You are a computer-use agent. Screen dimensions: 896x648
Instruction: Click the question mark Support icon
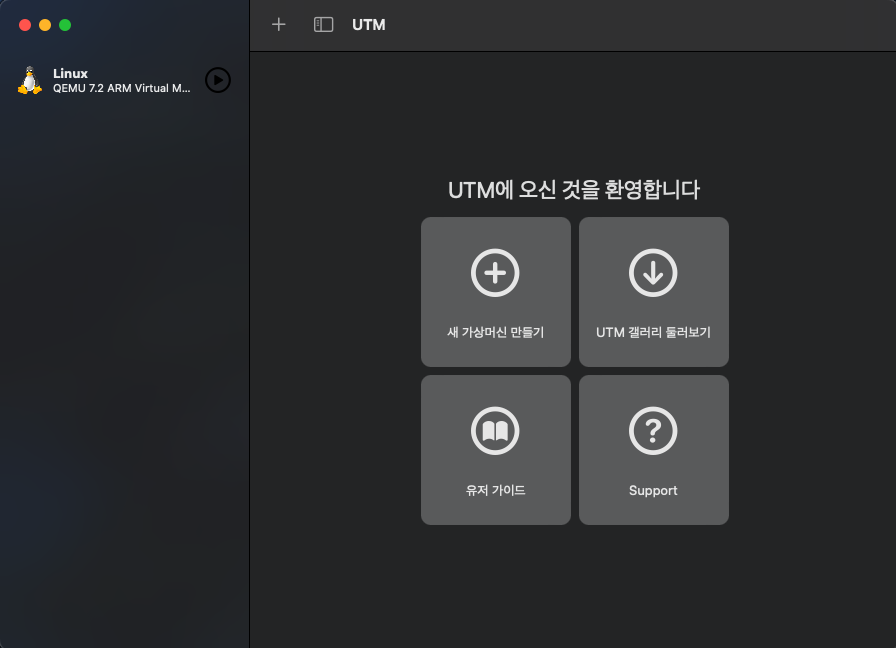coord(653,431)
